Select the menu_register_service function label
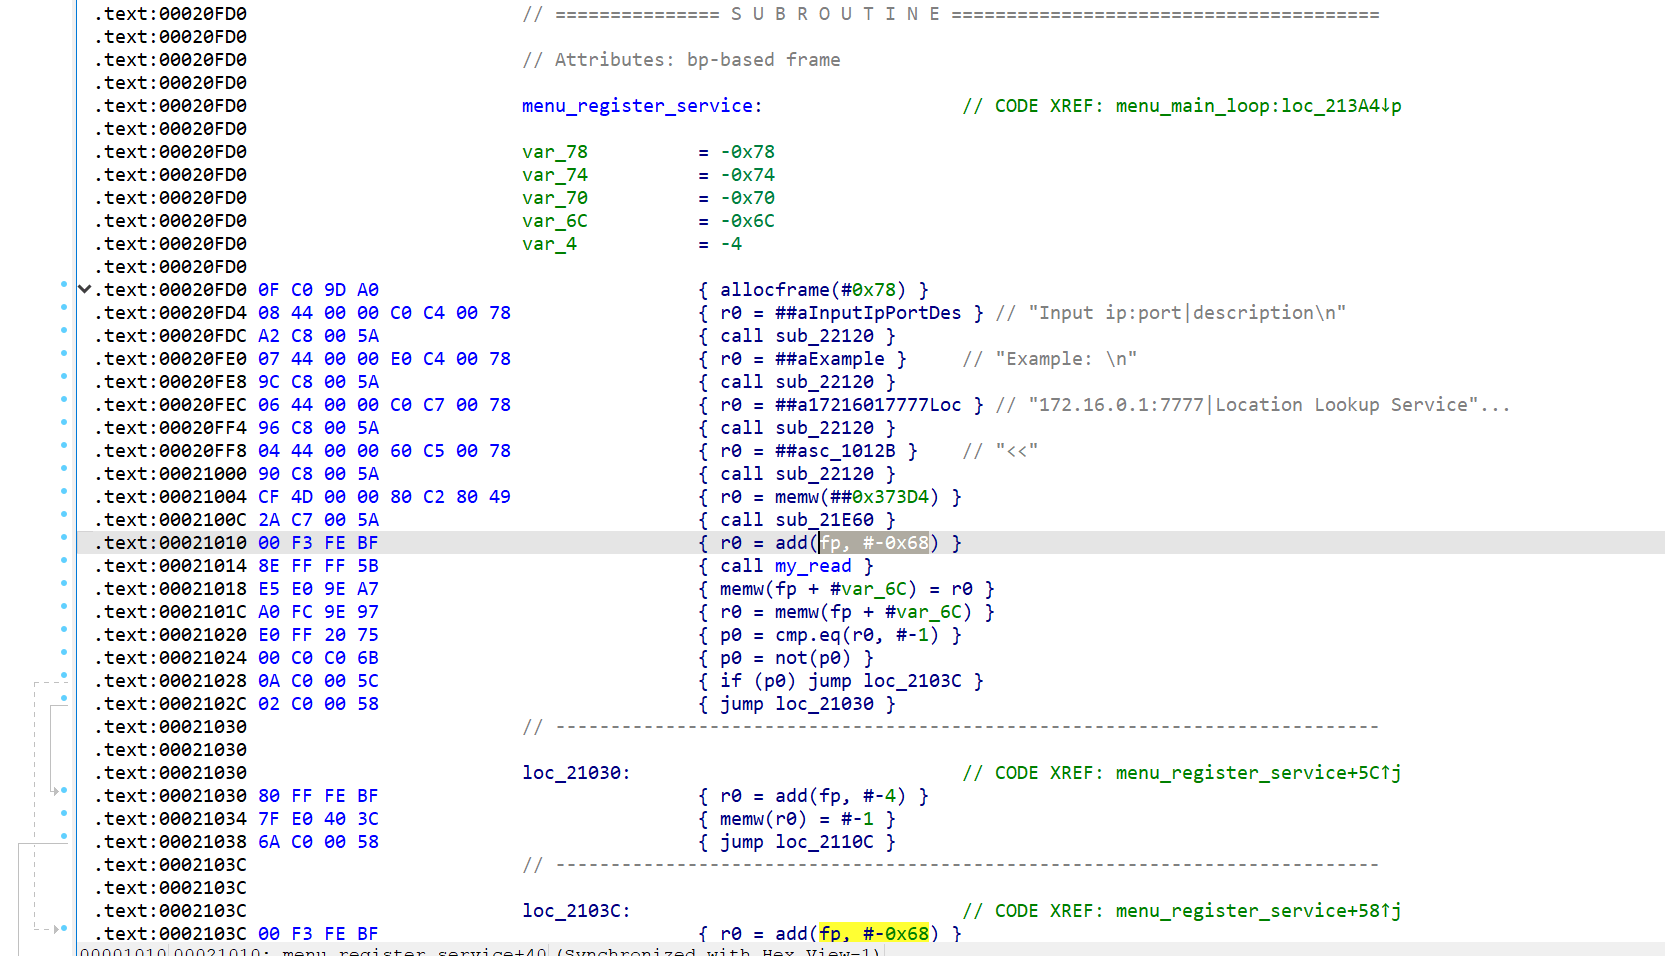 (x=640, y=106)
